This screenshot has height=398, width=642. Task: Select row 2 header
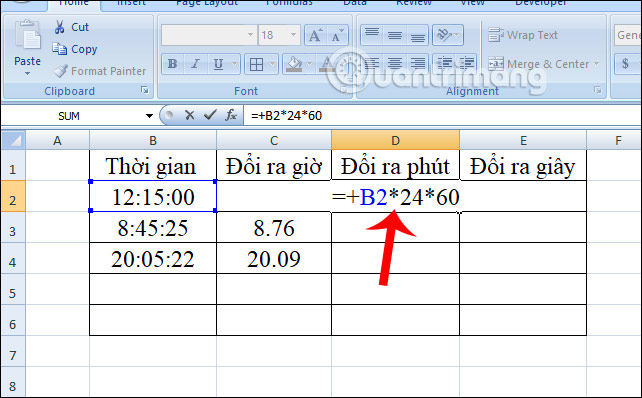(x=13, y=197)
